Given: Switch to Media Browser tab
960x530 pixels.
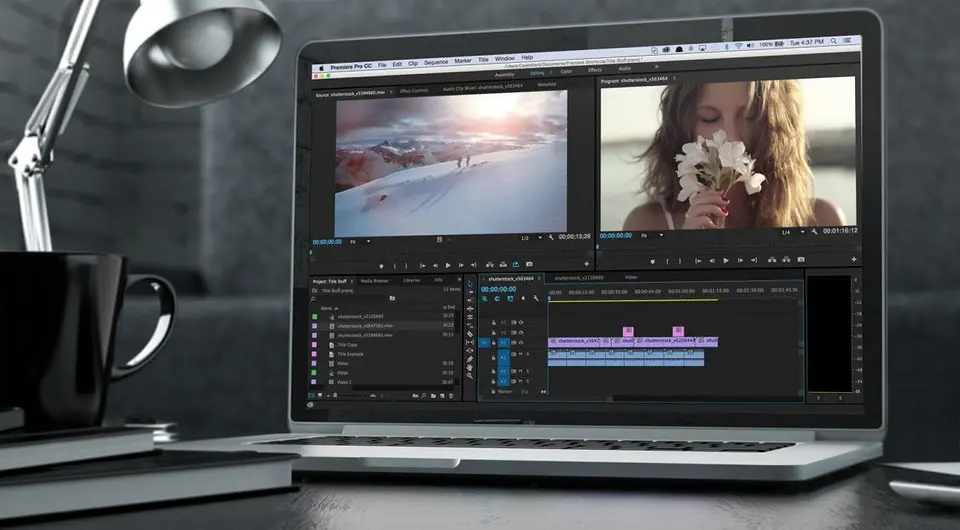Looking at the screenshot, I should coord(375,280).
